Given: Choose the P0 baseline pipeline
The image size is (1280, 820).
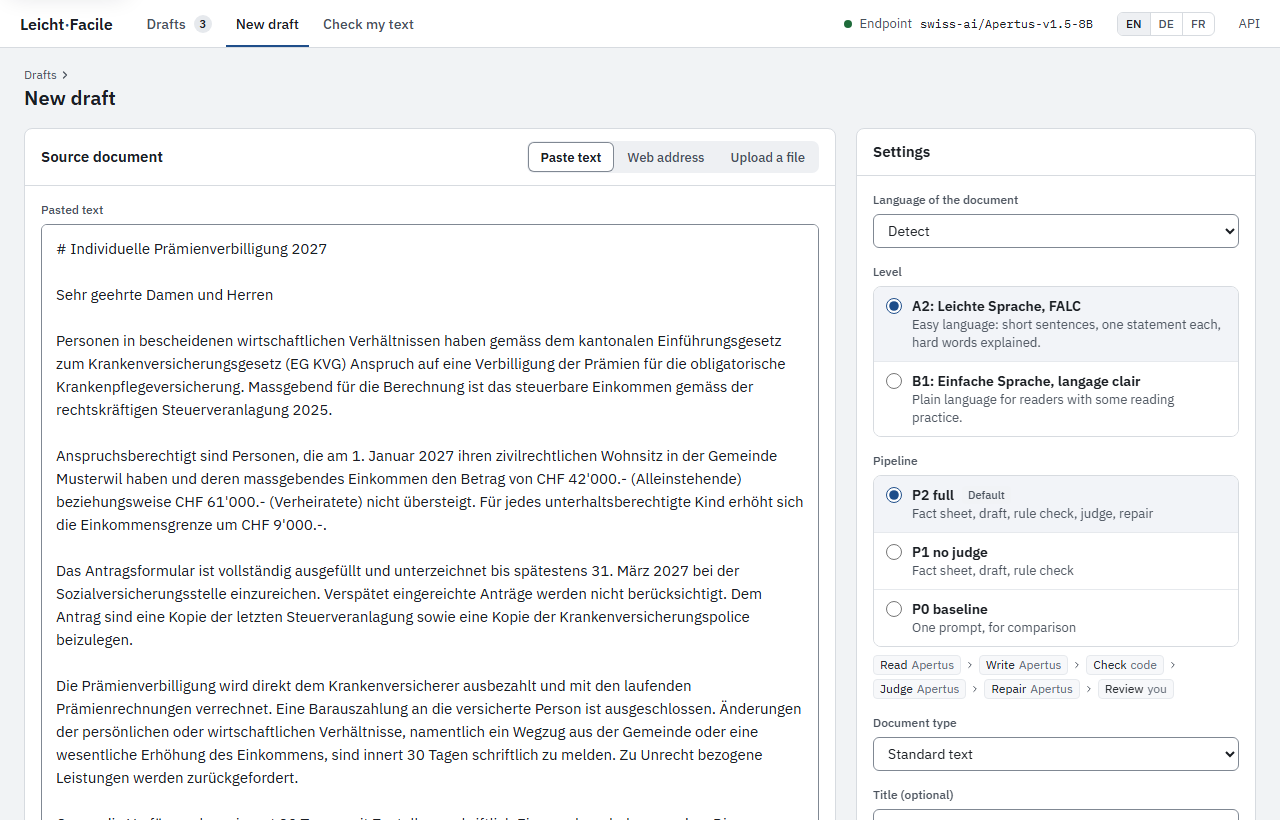Looking at the screenshot, I should pyautogui.click(x=1056, y=618).
